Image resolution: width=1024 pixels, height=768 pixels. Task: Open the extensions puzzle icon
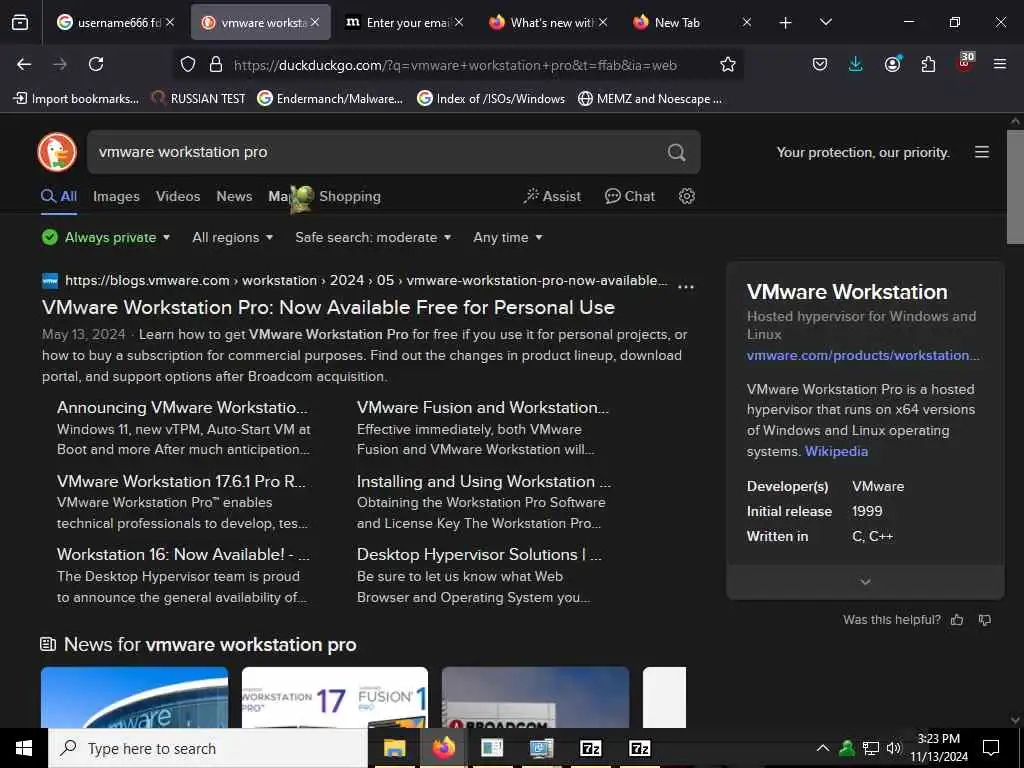[x=928, y=64]
